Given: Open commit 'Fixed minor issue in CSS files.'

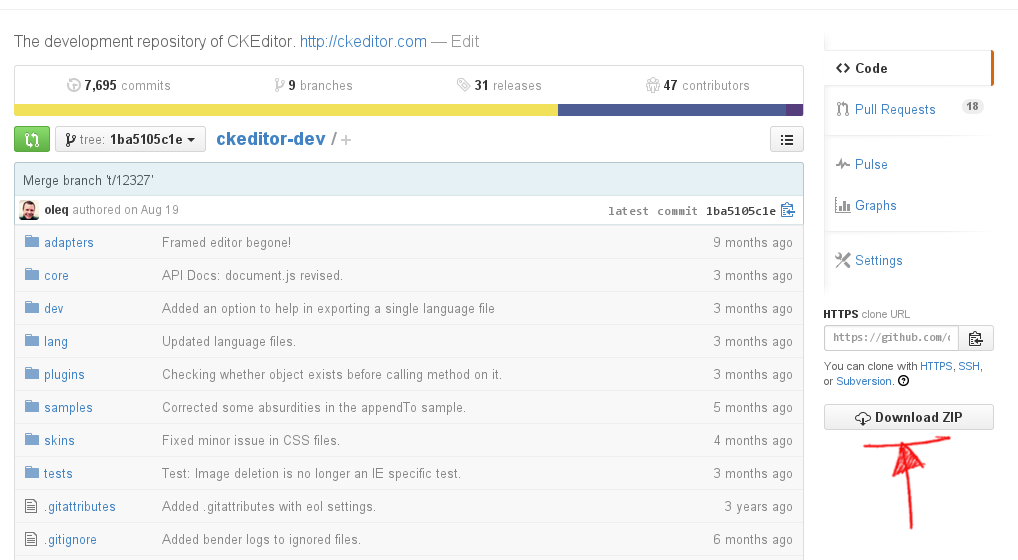Looking at the screenshot, I should [251, 441].
